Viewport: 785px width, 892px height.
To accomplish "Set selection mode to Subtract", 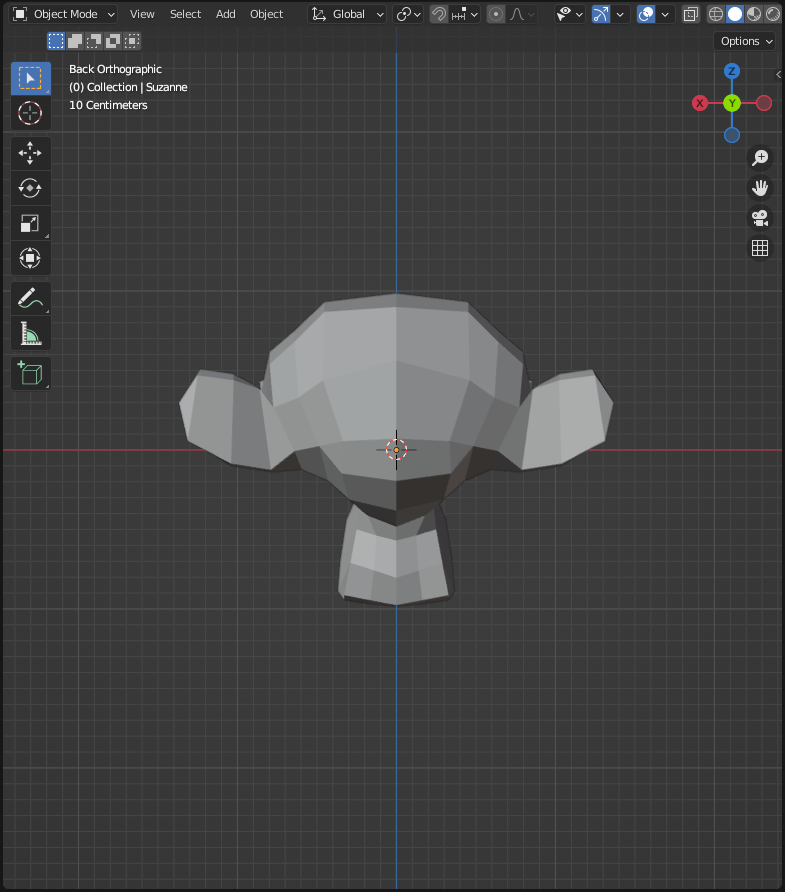I will tap(94, 41).
